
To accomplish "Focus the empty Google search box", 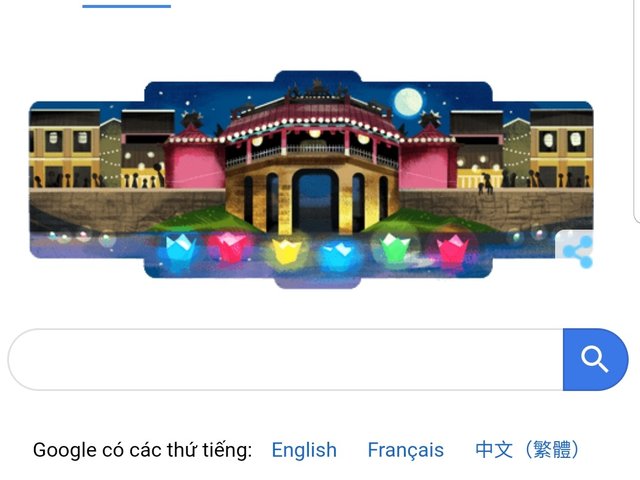I will [286, 360].
